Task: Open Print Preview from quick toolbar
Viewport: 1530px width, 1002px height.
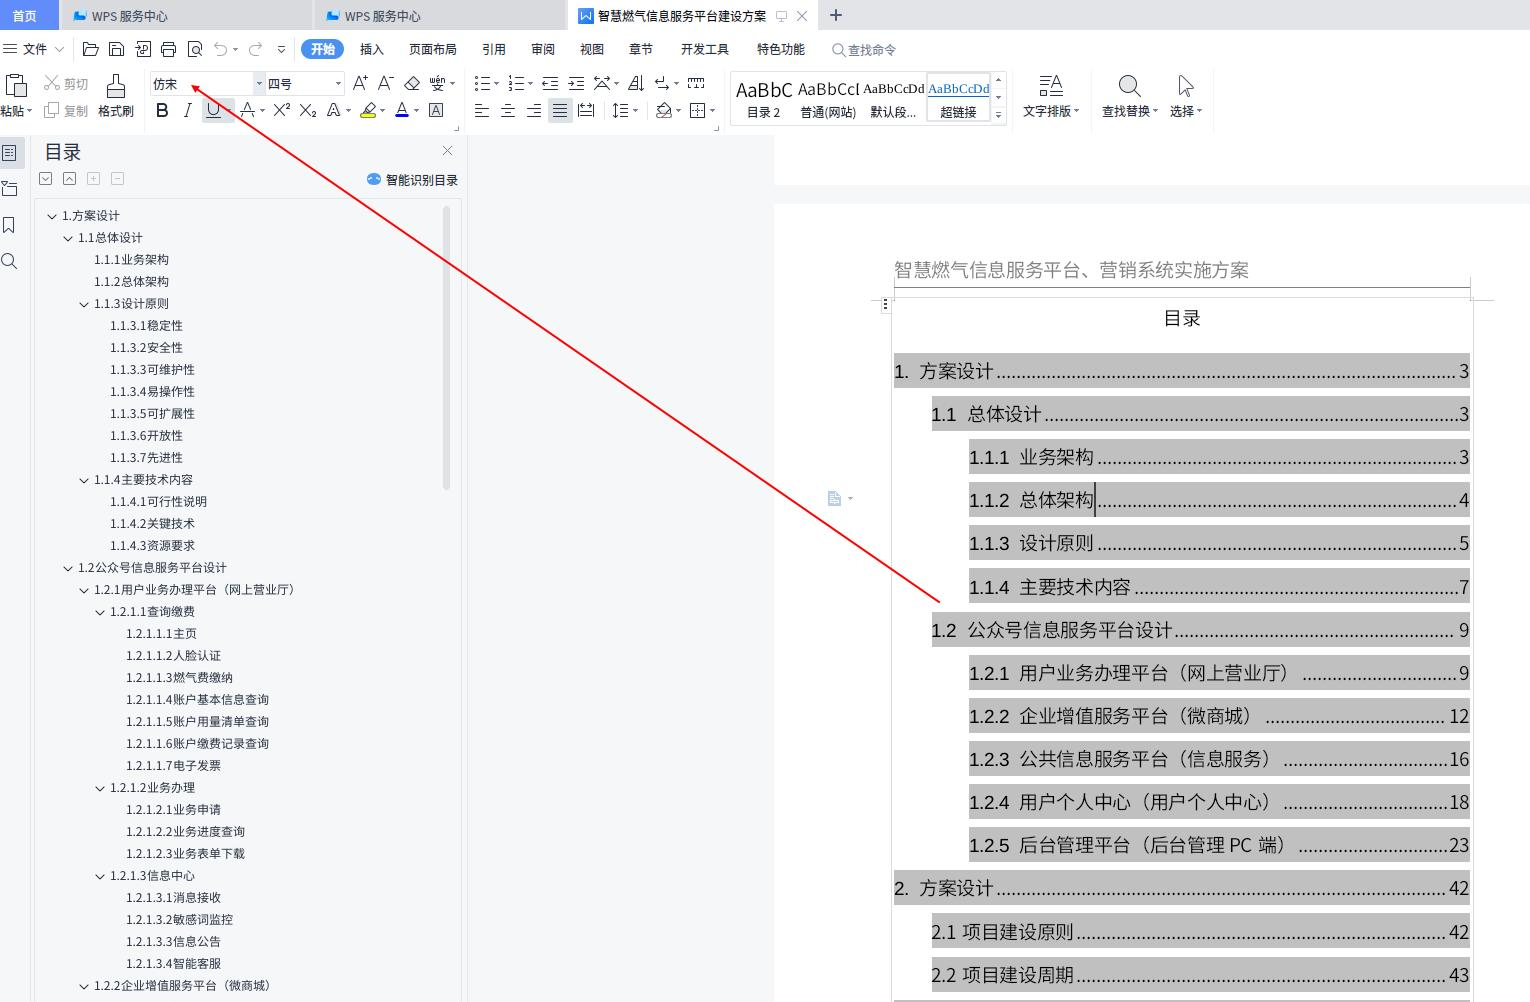Action: click(194, 49)
